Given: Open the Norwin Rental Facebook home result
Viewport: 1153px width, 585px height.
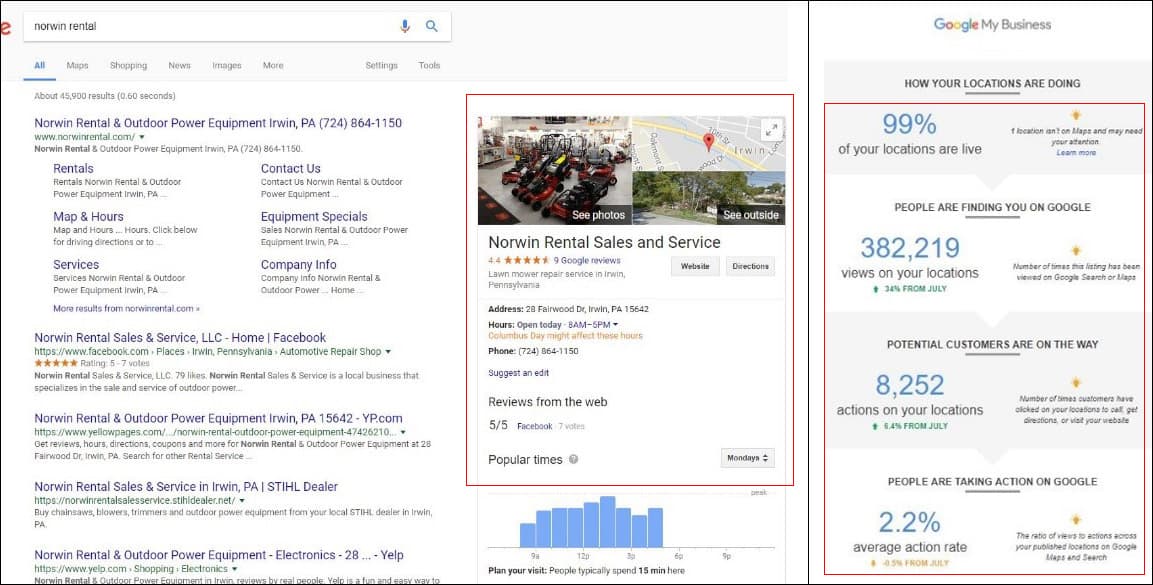Looking at the screenshot, I should tap(180, 338).
